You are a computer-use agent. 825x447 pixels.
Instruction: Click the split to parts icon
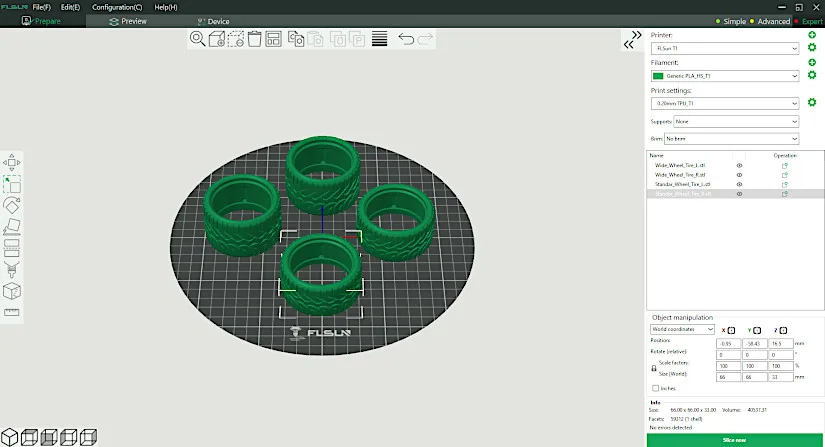[357, 39]
